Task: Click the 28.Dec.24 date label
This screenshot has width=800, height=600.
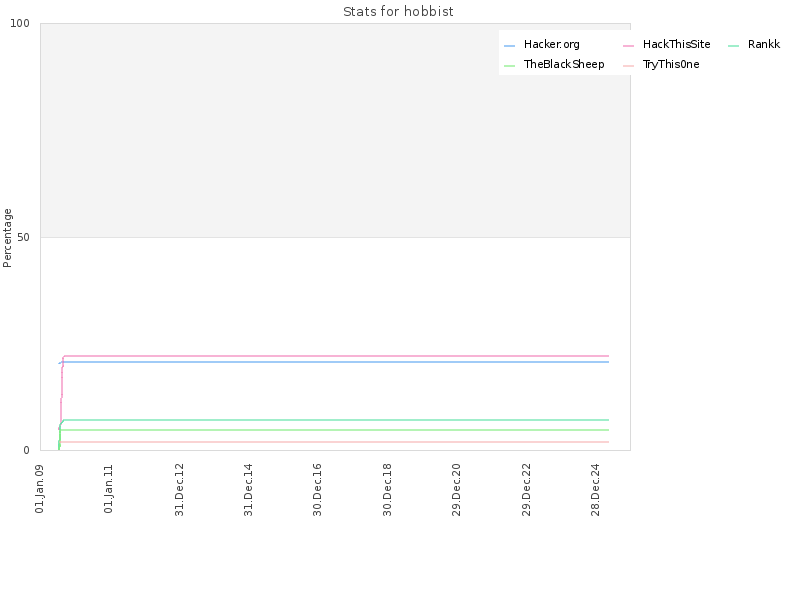Action: pos(595,490)
